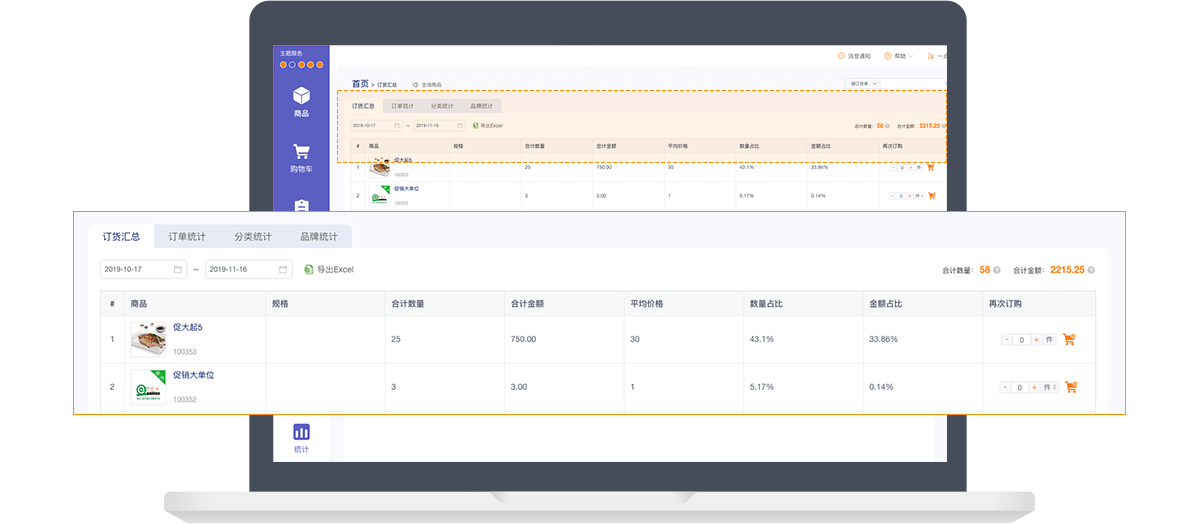Open the 商品 section in sidebar
This screenshot has width=1200, height=524.
click(301, 100)
